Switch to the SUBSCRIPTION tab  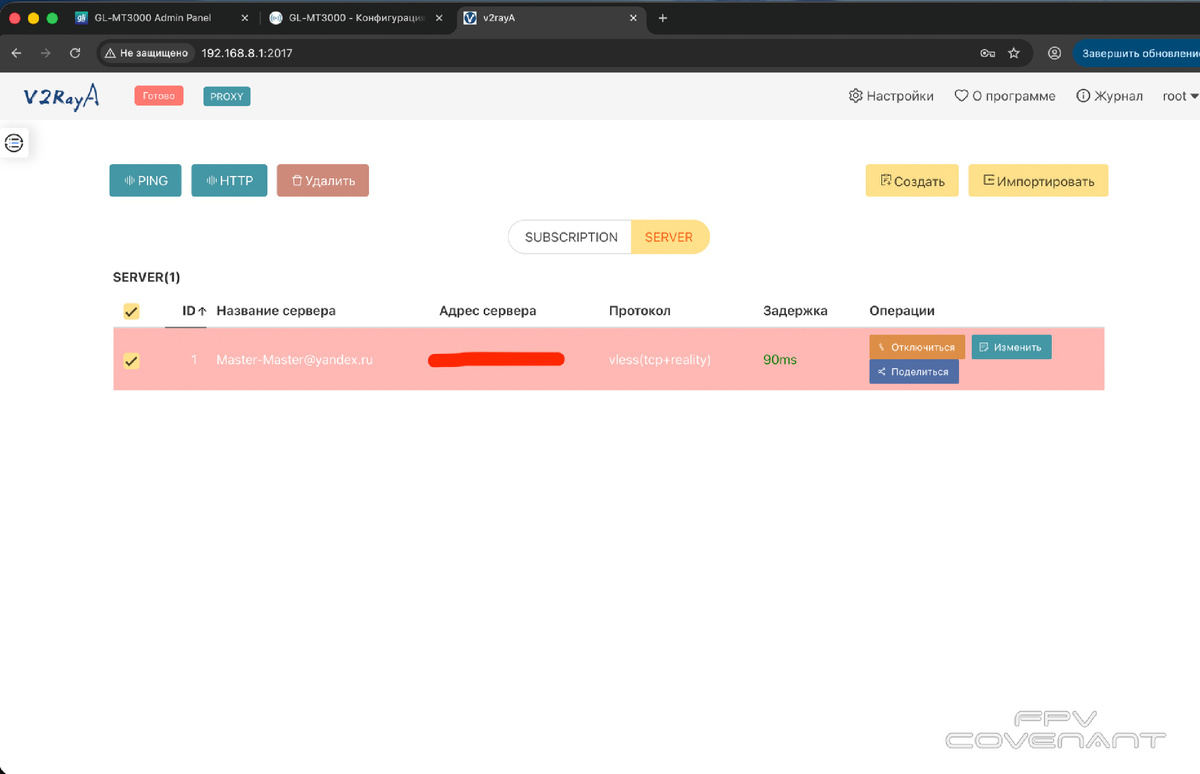tap(571, 237)
